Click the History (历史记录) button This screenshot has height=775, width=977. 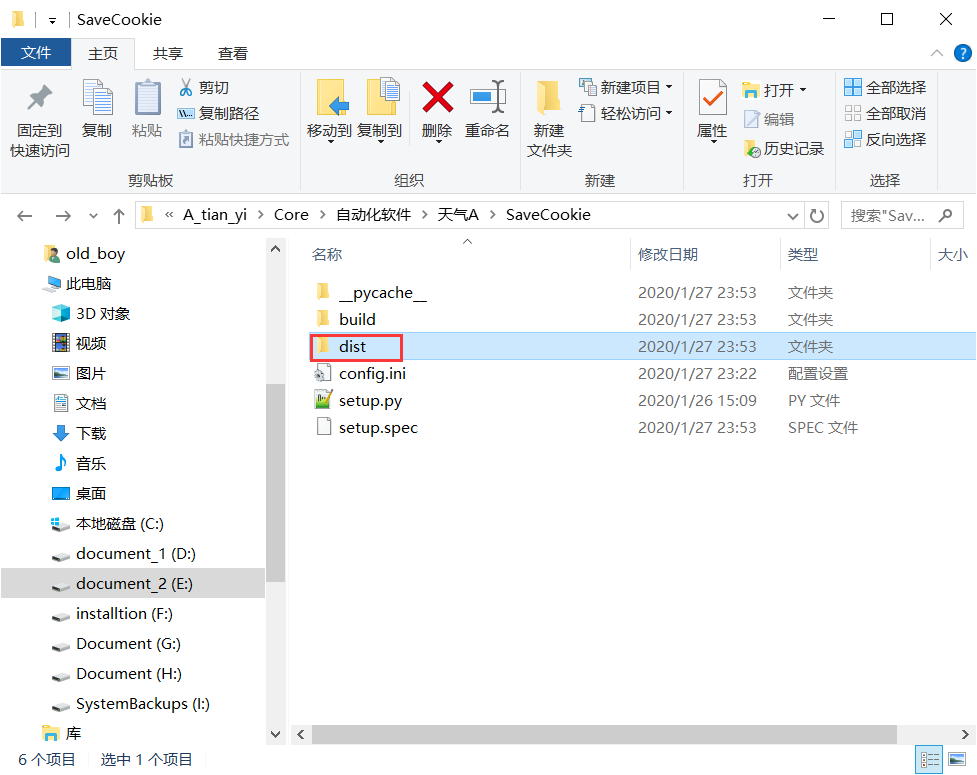click(784, 148)
